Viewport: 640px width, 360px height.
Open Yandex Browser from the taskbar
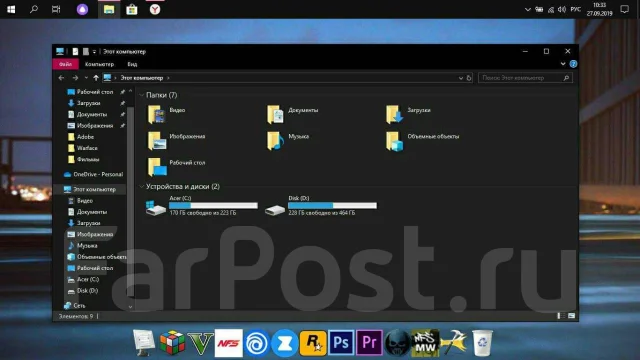point(155,9)
